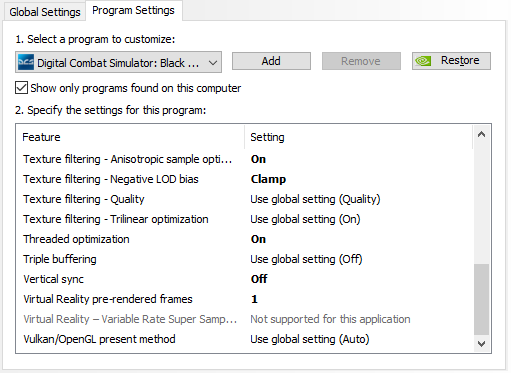Open Use global setting (Quality) value
Screen dimensions: 511x373
(315, 199)
